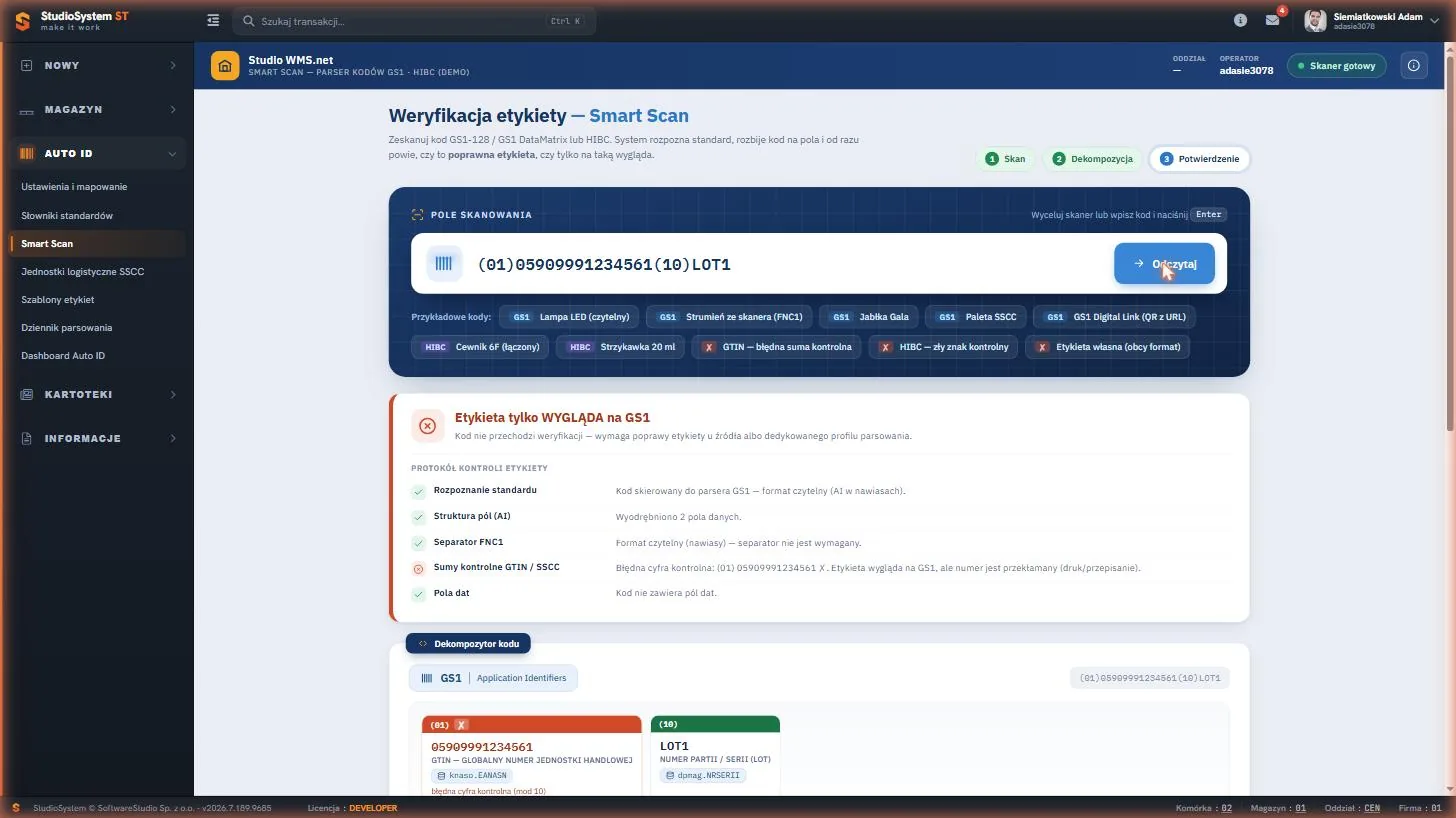Viewport: 1456px width, 818px height.
Task: Load sample GTIN — błędna suma kontrolna
Action: tap(776, 347)
